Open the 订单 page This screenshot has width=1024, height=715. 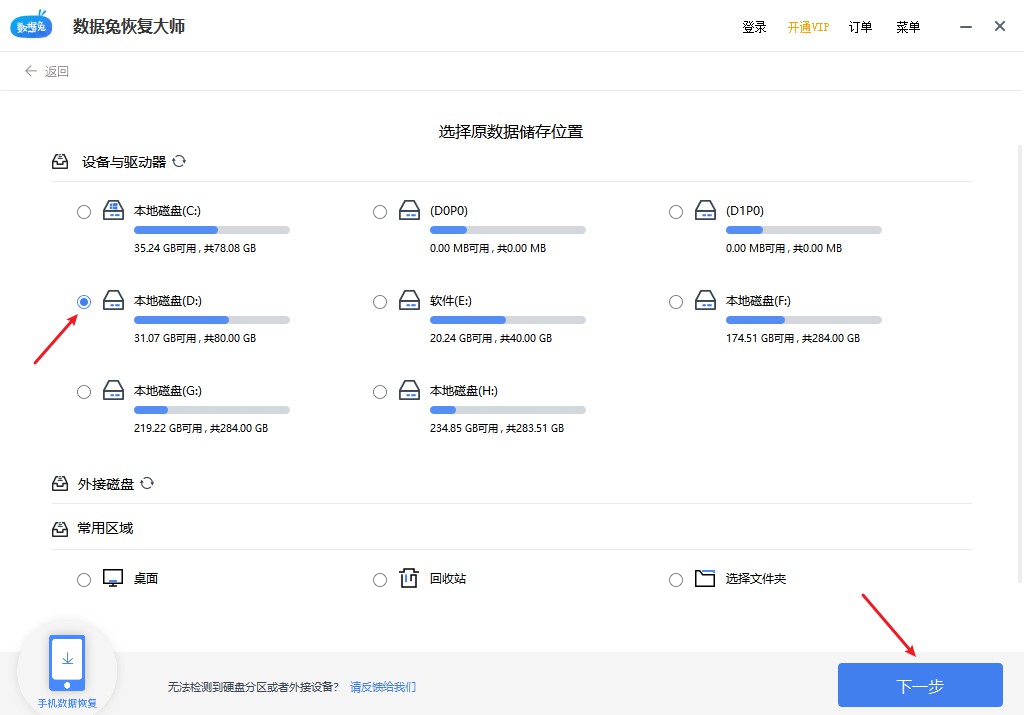pyautogui.click(x=861, y=27)
